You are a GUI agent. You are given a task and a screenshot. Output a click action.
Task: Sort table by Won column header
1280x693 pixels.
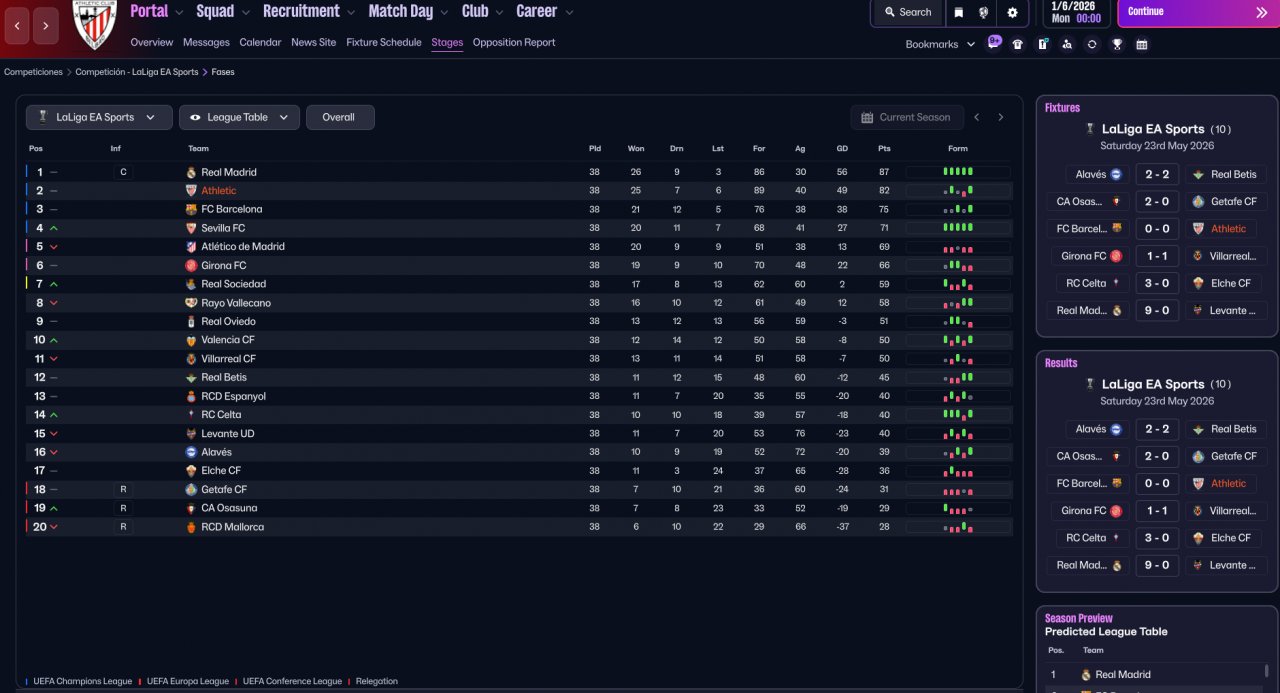click(636, 149)
